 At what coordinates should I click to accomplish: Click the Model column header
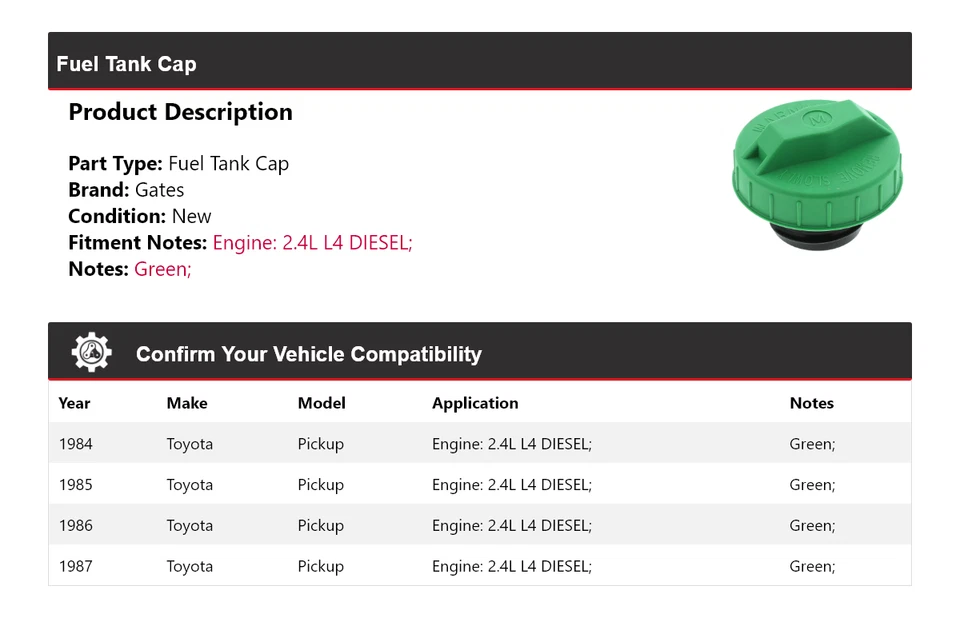point(321,403)
